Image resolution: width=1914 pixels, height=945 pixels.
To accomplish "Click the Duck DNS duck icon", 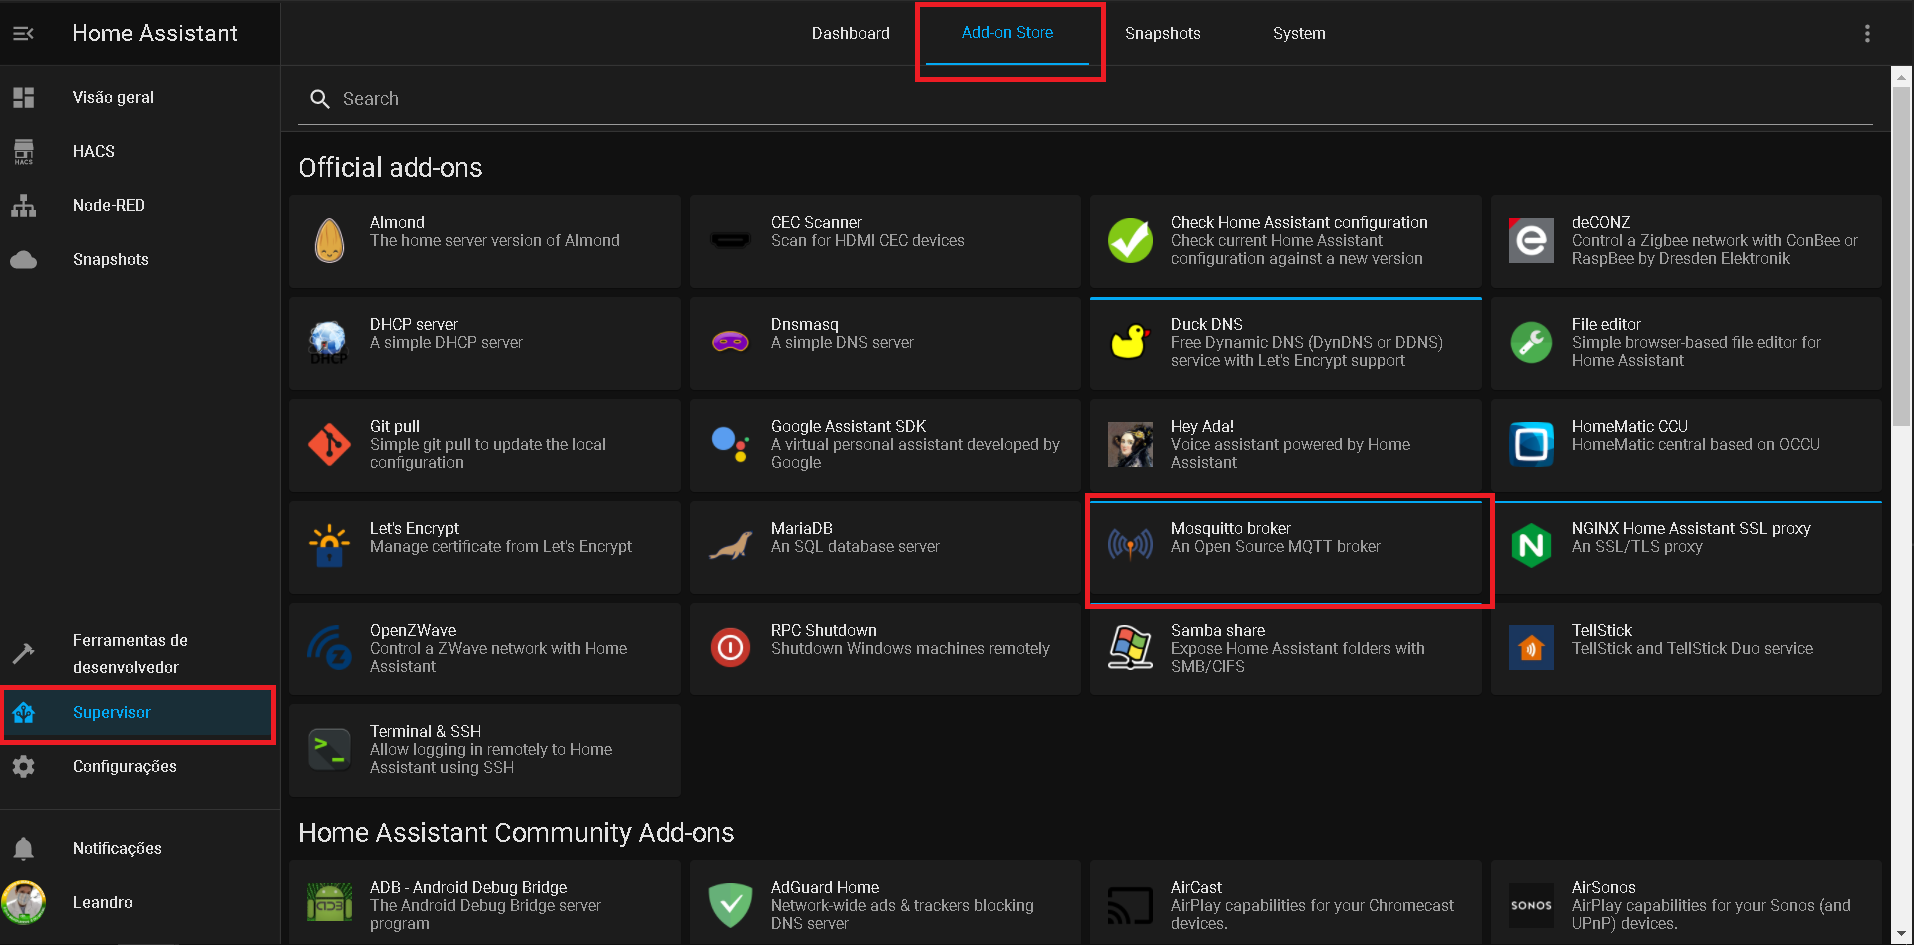I will (x=1130, y=342).
